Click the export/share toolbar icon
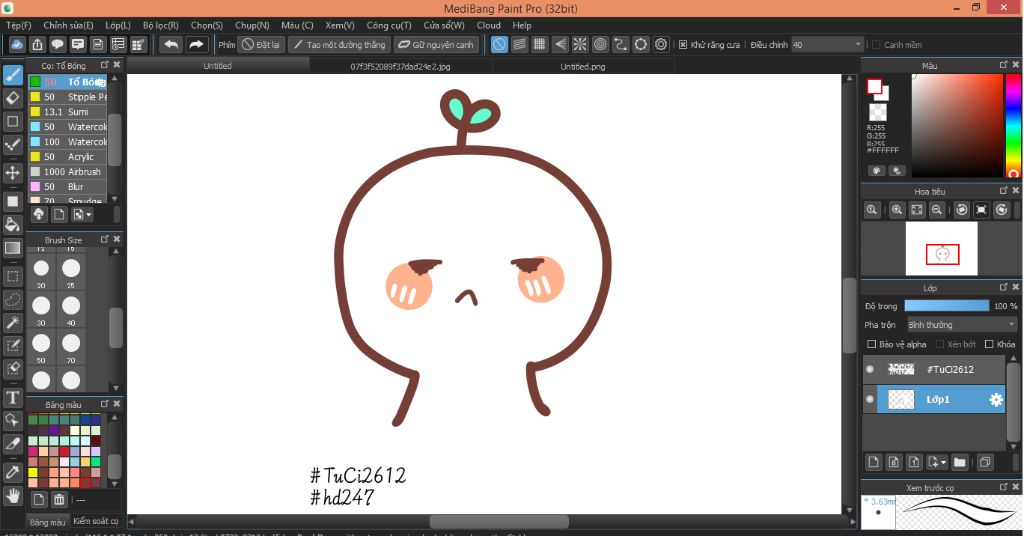Image resolution: width=1024 pixels, height=536 pixels. (37, 44)
